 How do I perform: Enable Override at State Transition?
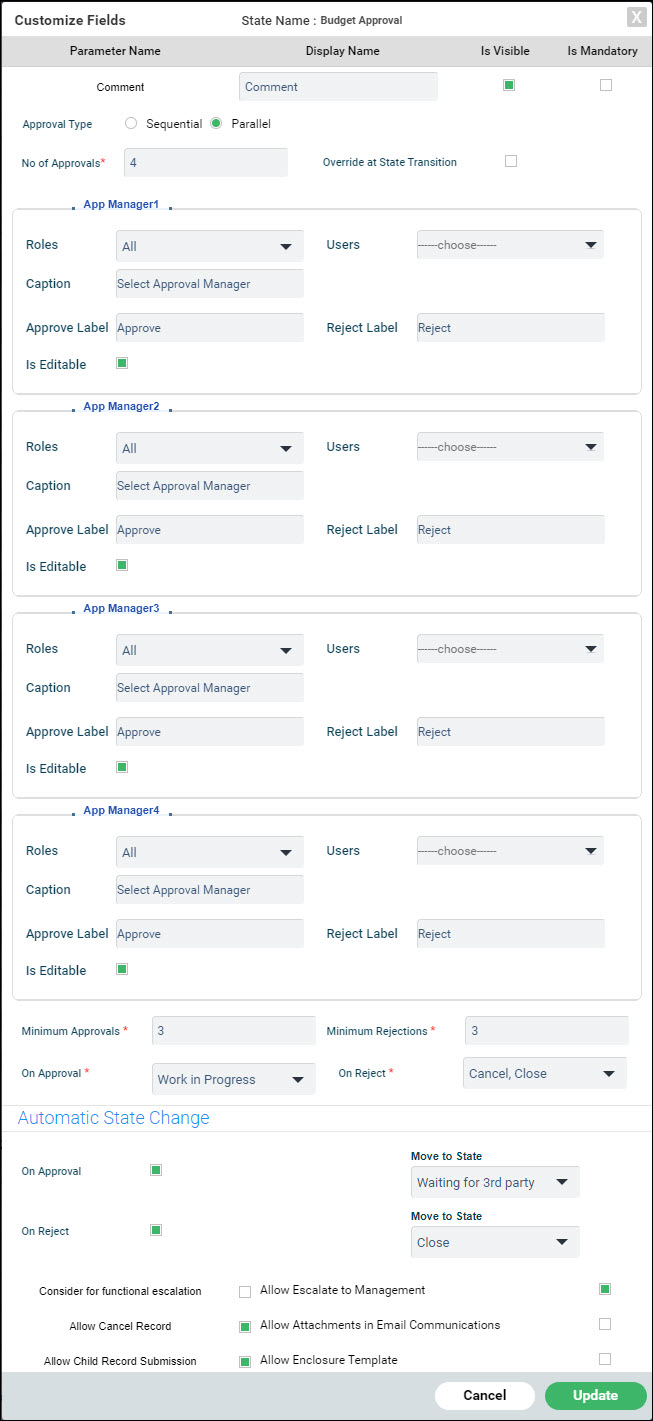point(511,161)
